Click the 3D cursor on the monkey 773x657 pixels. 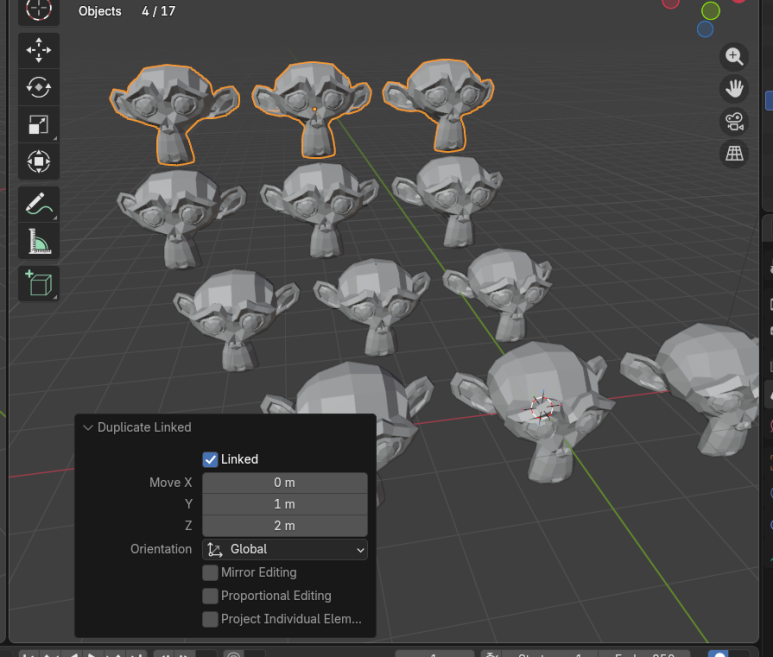[542, 408]
